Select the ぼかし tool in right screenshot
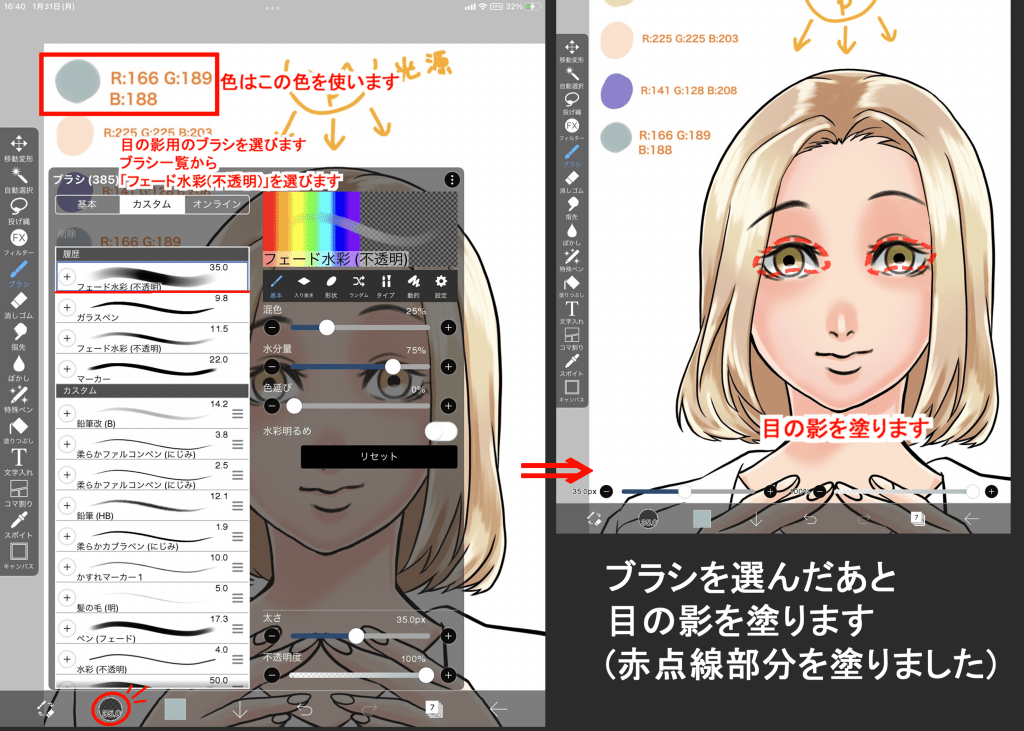This screenshot has width=1024, height=731. point(571,234)
